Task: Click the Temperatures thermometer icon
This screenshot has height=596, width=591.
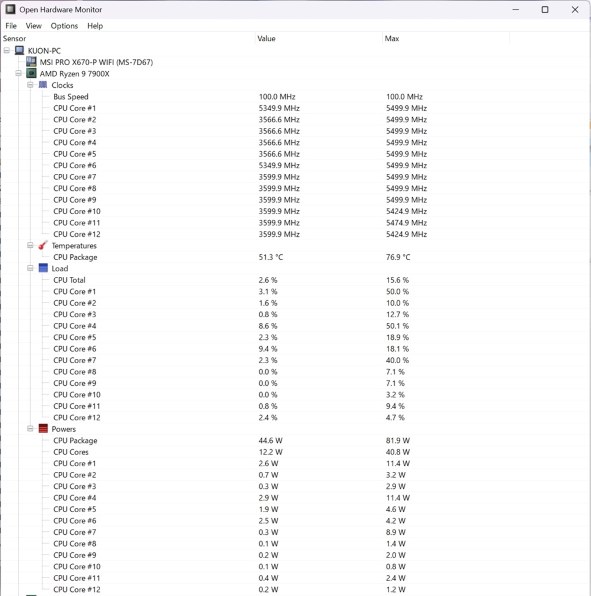Action: [43, 245]
